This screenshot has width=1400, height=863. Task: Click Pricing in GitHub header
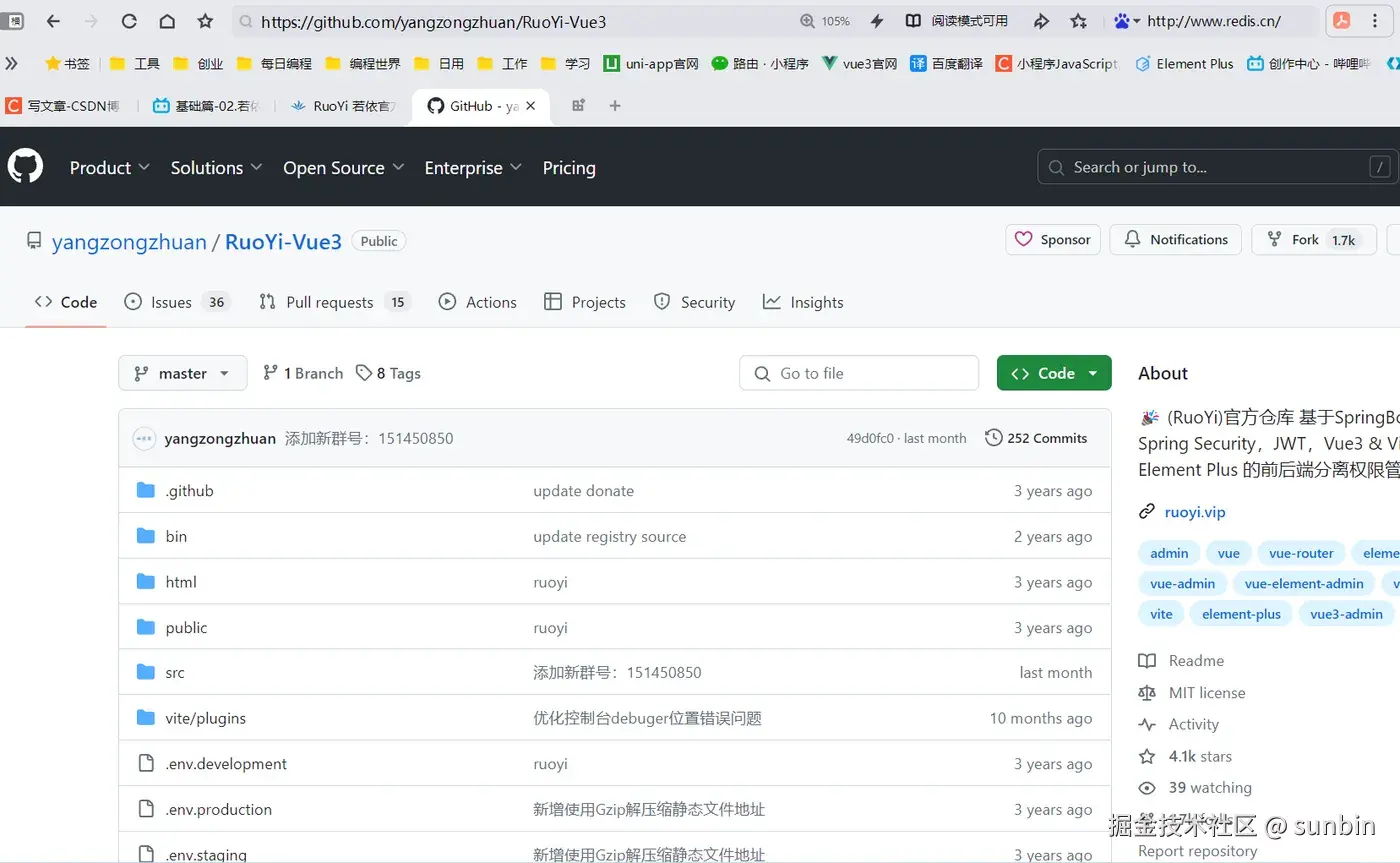(569, 168)
